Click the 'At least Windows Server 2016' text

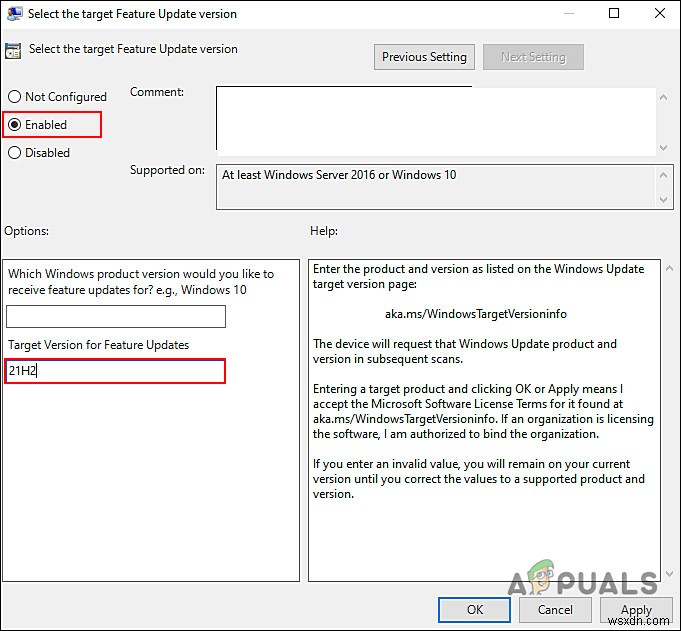pyautogui.click(x=339, y=175)
